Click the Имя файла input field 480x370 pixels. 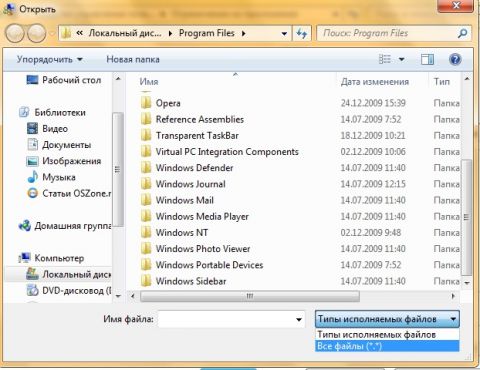pos(232,320)
